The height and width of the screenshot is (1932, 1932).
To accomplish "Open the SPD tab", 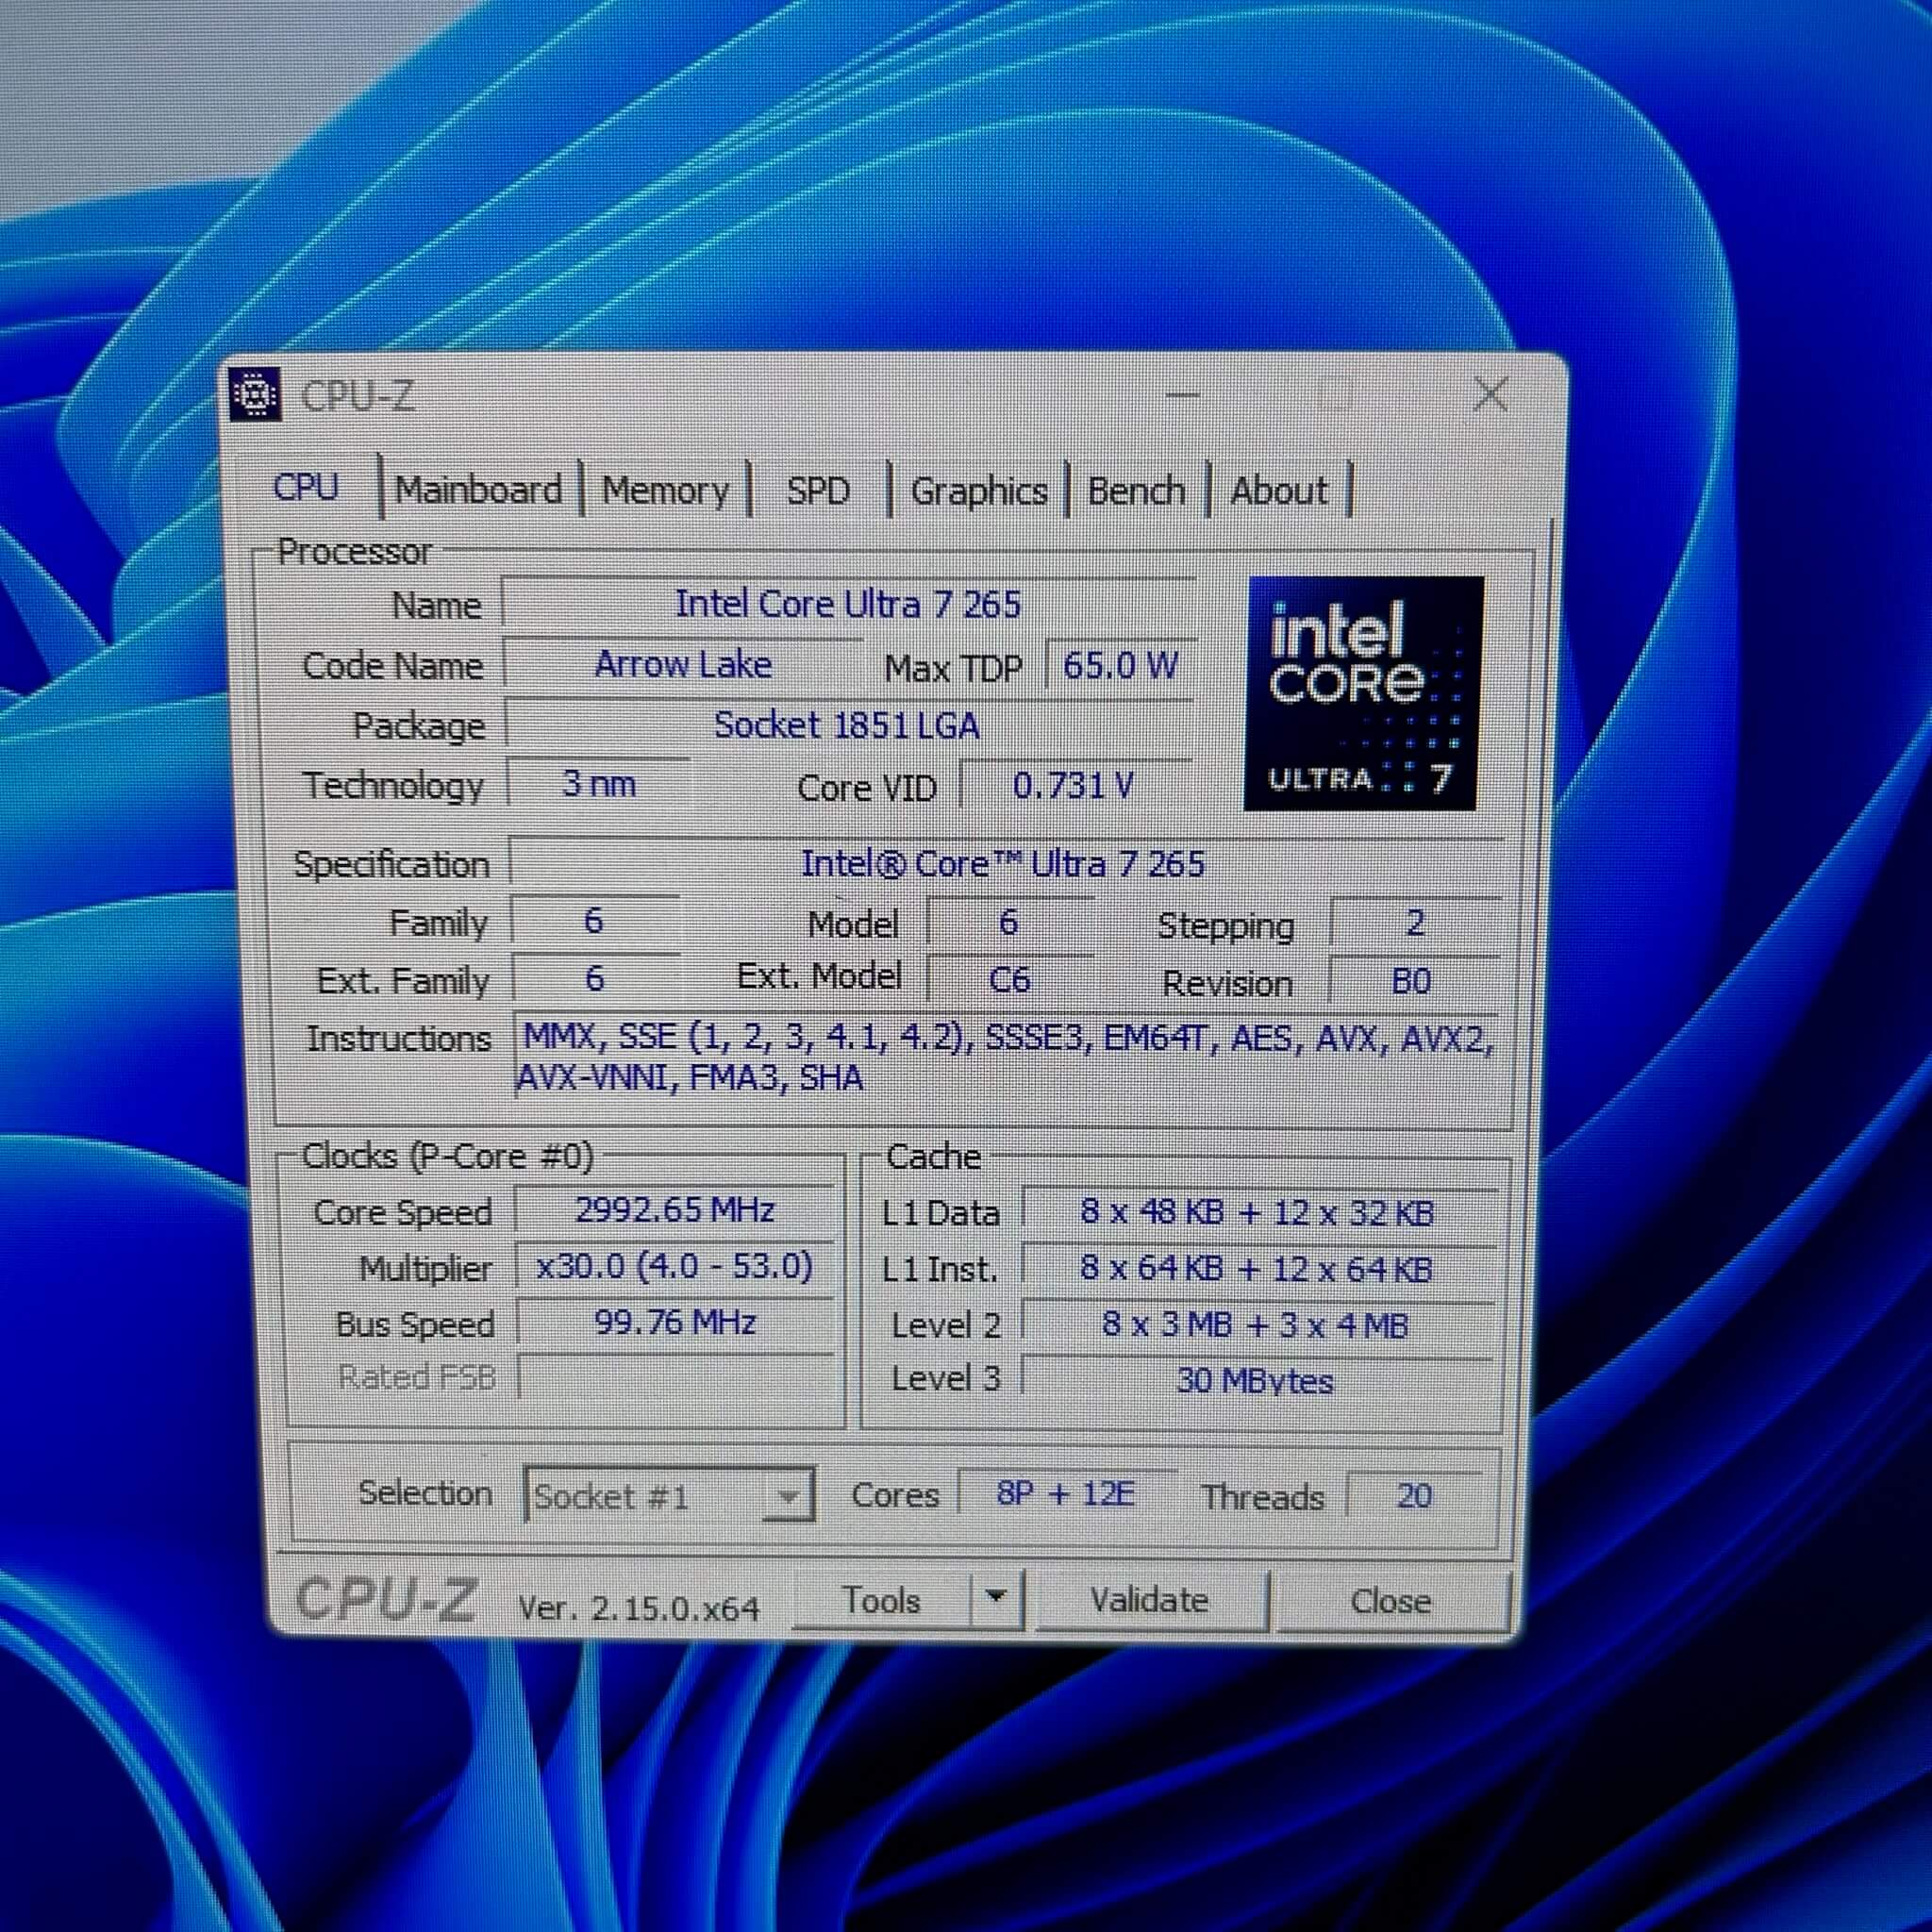I will [817, 491].
